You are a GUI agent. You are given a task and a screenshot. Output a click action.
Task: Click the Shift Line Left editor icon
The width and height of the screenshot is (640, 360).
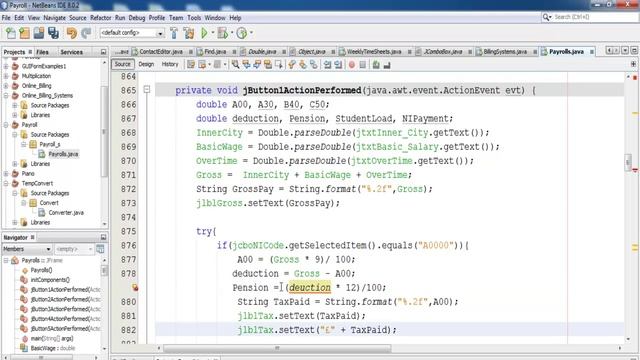pyautogui.click(x=327, y=64)
